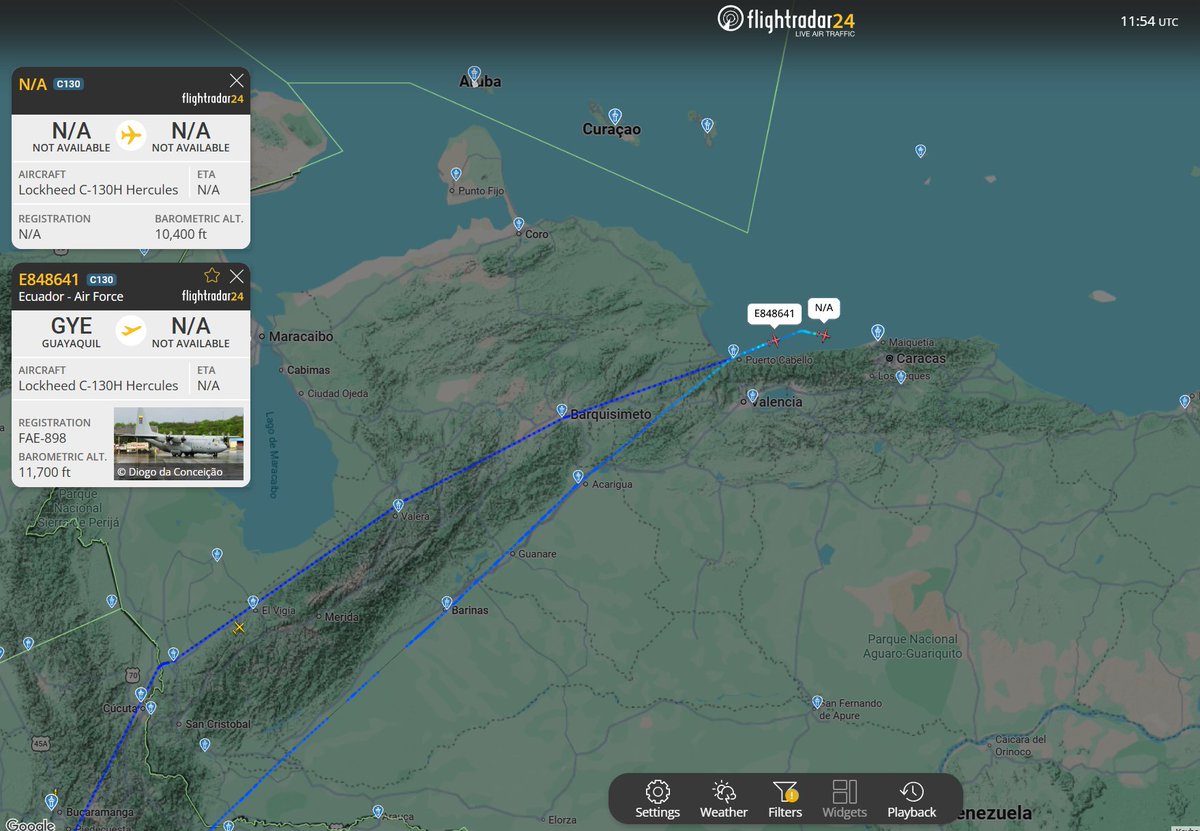Select the airport pin at Maiquetia
This screenshot has width=1200, height=831.
tap(877, 331)
